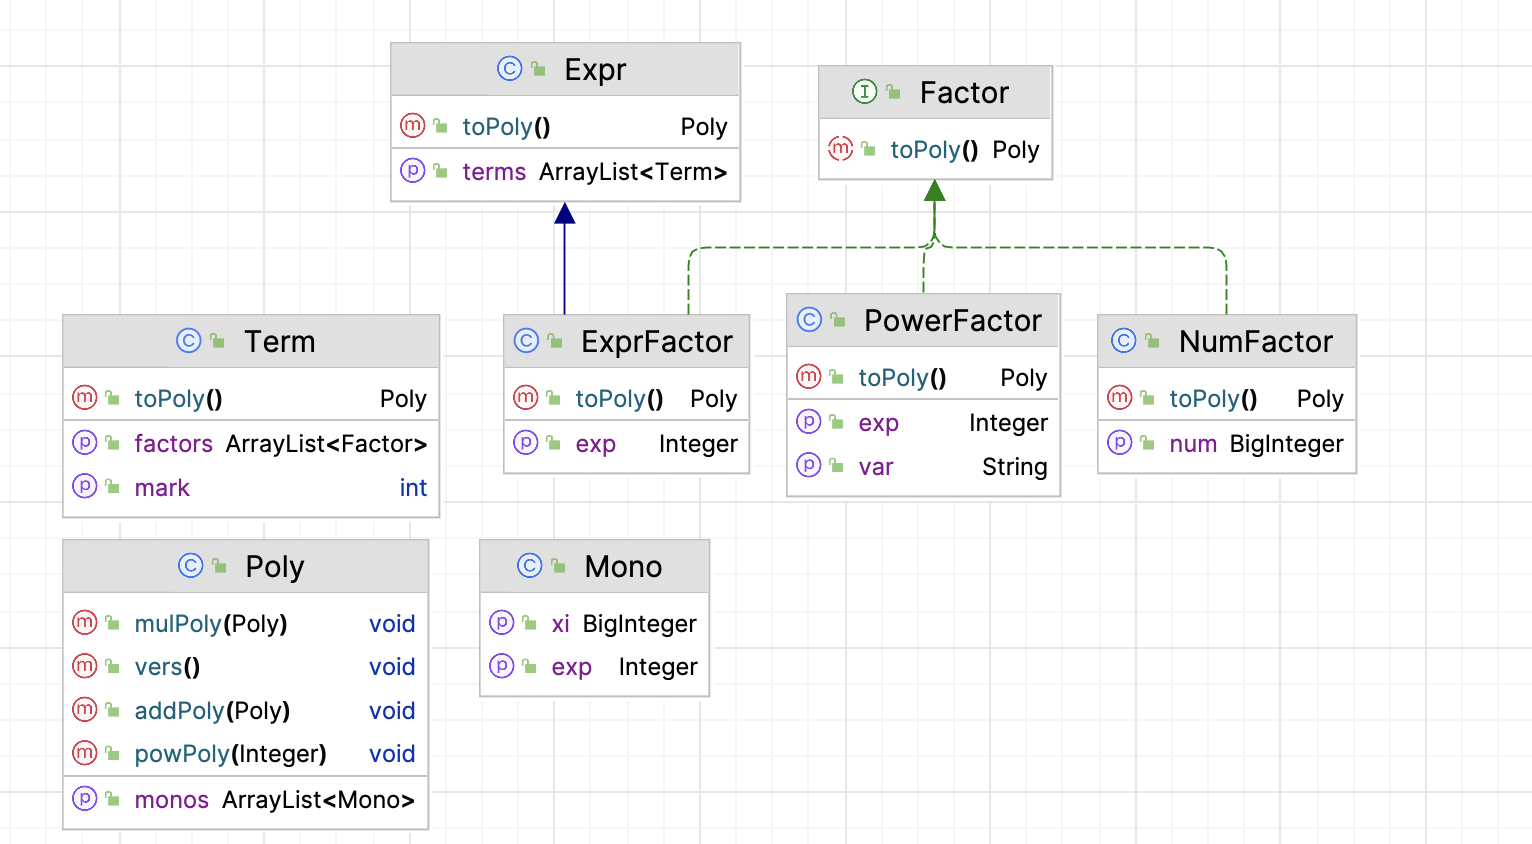Click the green arrowhead under Factor
The image size is (1532, 844).
point(935,190)
